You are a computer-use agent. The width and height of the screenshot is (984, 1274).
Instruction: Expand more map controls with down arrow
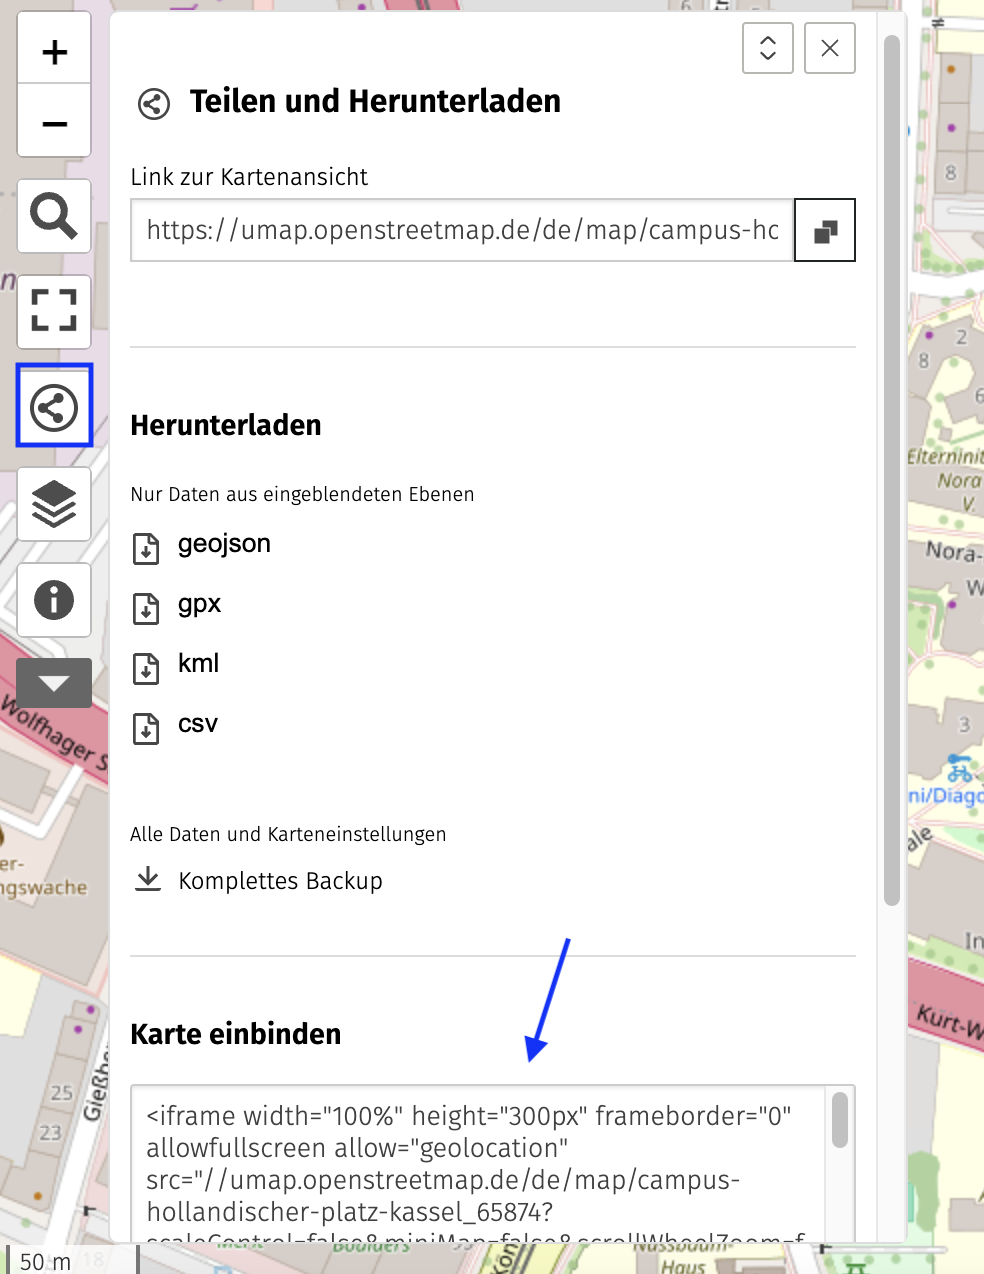(55, 684)
